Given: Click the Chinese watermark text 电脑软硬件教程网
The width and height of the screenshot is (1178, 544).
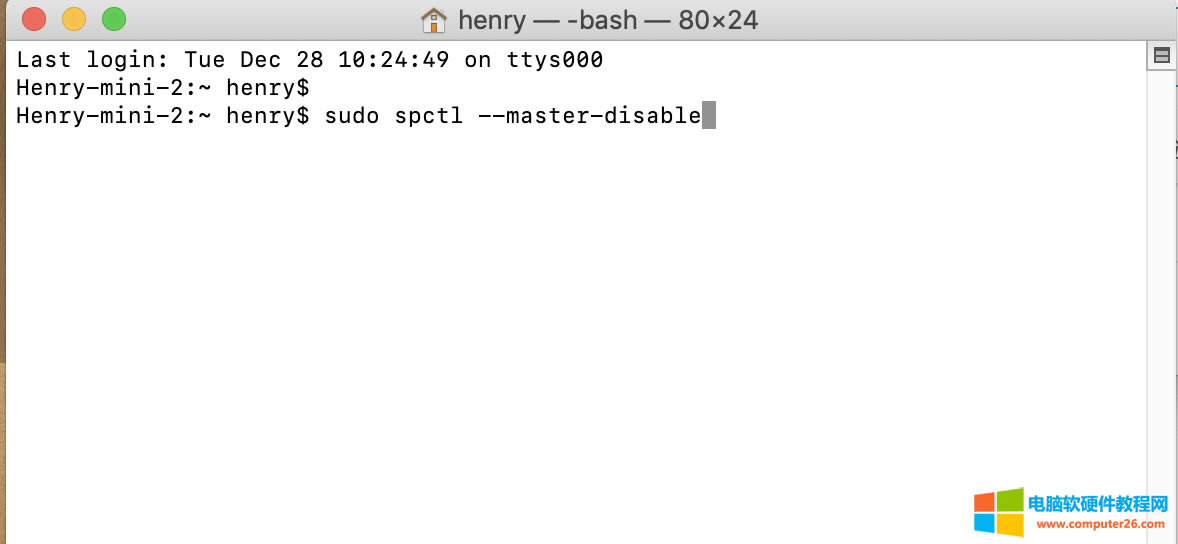Looking at the screenshot, I should pos(1098,503).
